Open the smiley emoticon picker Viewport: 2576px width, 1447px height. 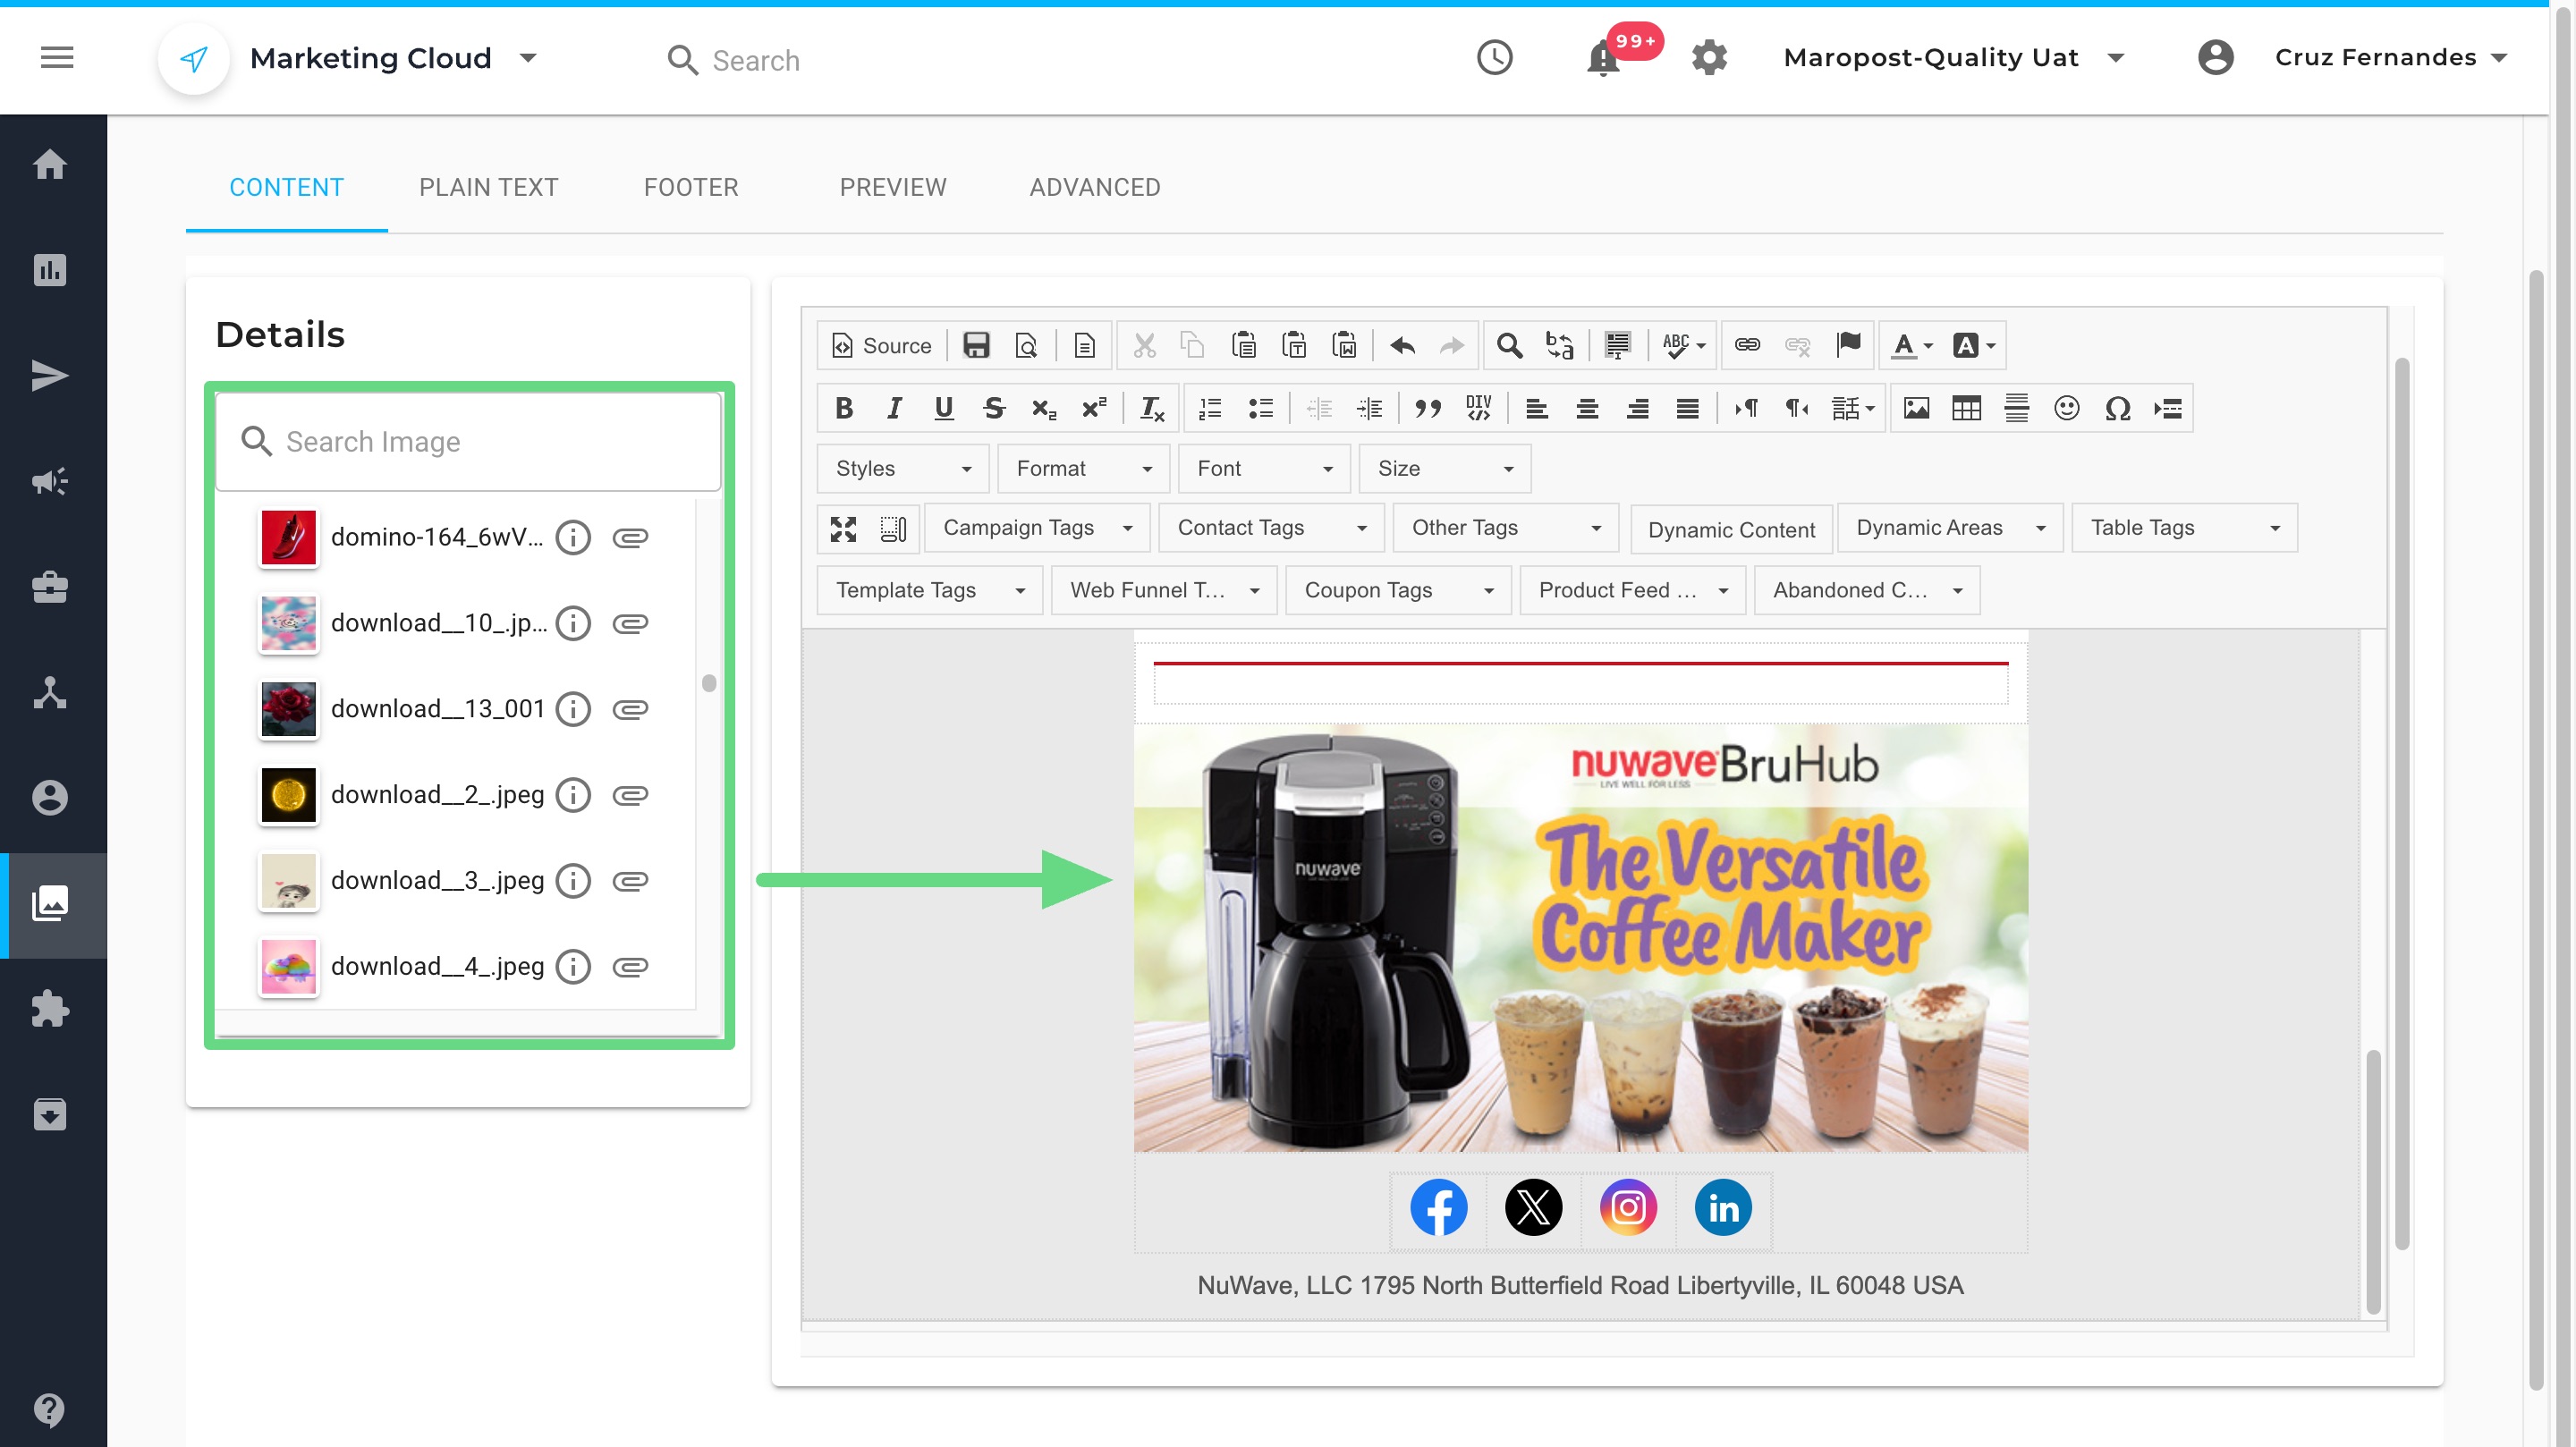tap(2066, 408)
